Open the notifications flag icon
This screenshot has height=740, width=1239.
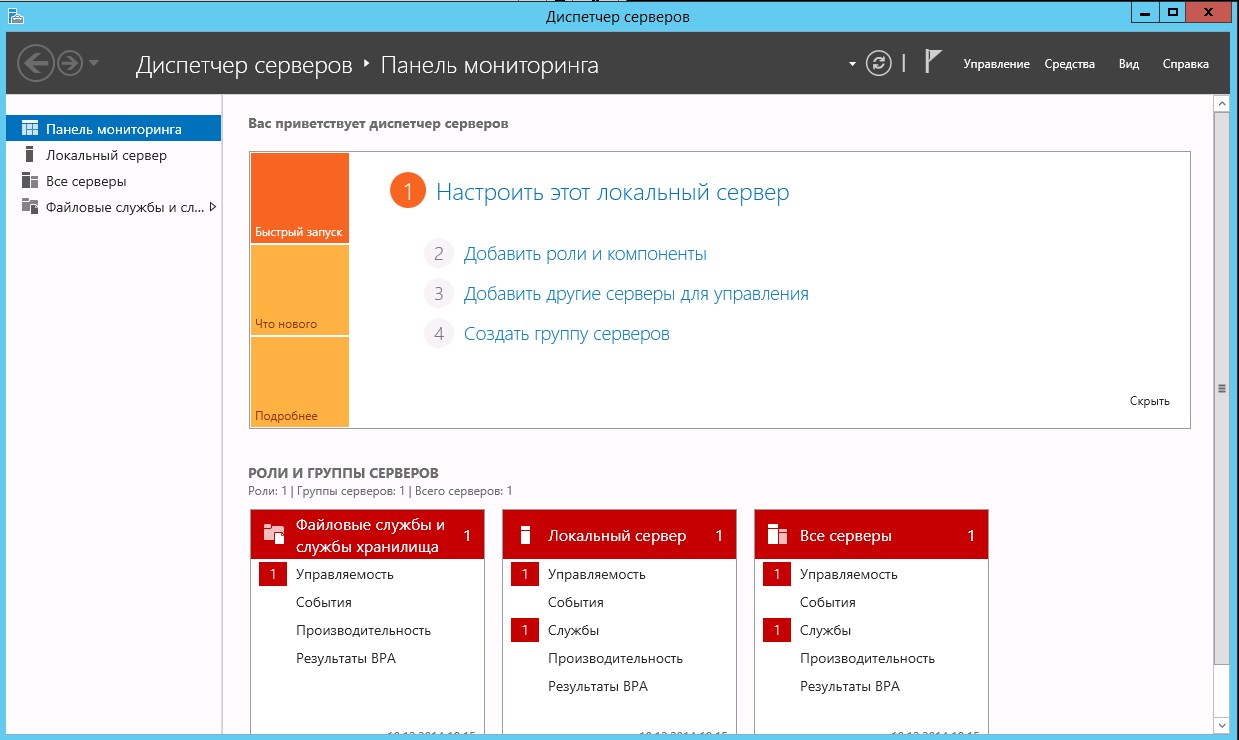pos(933,62)
